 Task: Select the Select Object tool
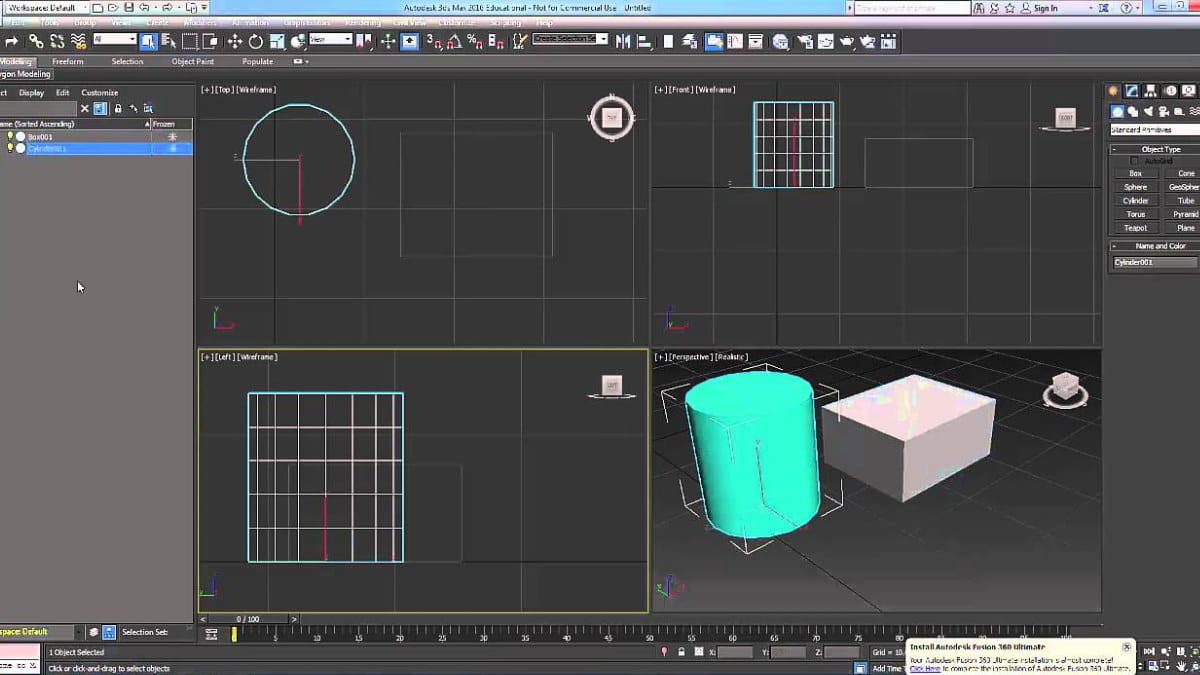click(150, 42)
